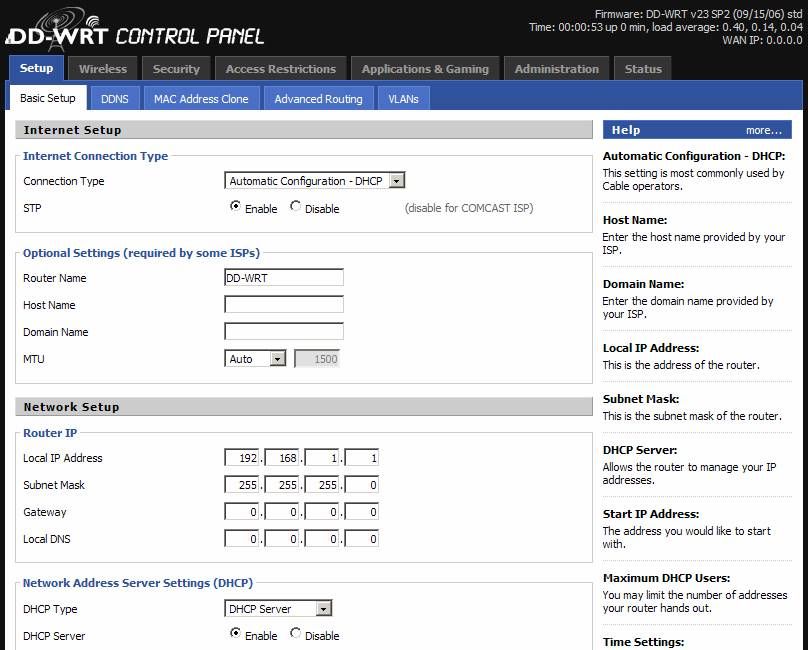Open the DDNS sub-tab
The image size is (808, 650).
(x=114, y=98)
